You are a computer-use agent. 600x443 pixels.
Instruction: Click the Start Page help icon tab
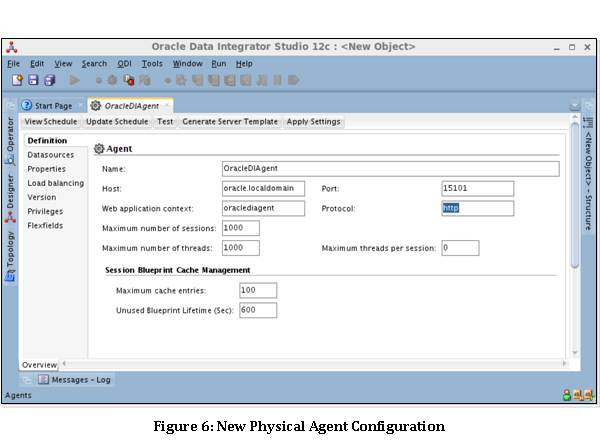(x=27, y=105)
